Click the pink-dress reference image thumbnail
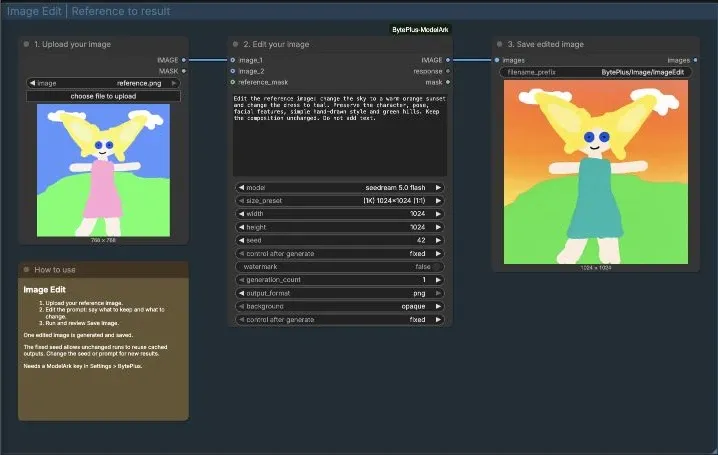 point(103,170)
